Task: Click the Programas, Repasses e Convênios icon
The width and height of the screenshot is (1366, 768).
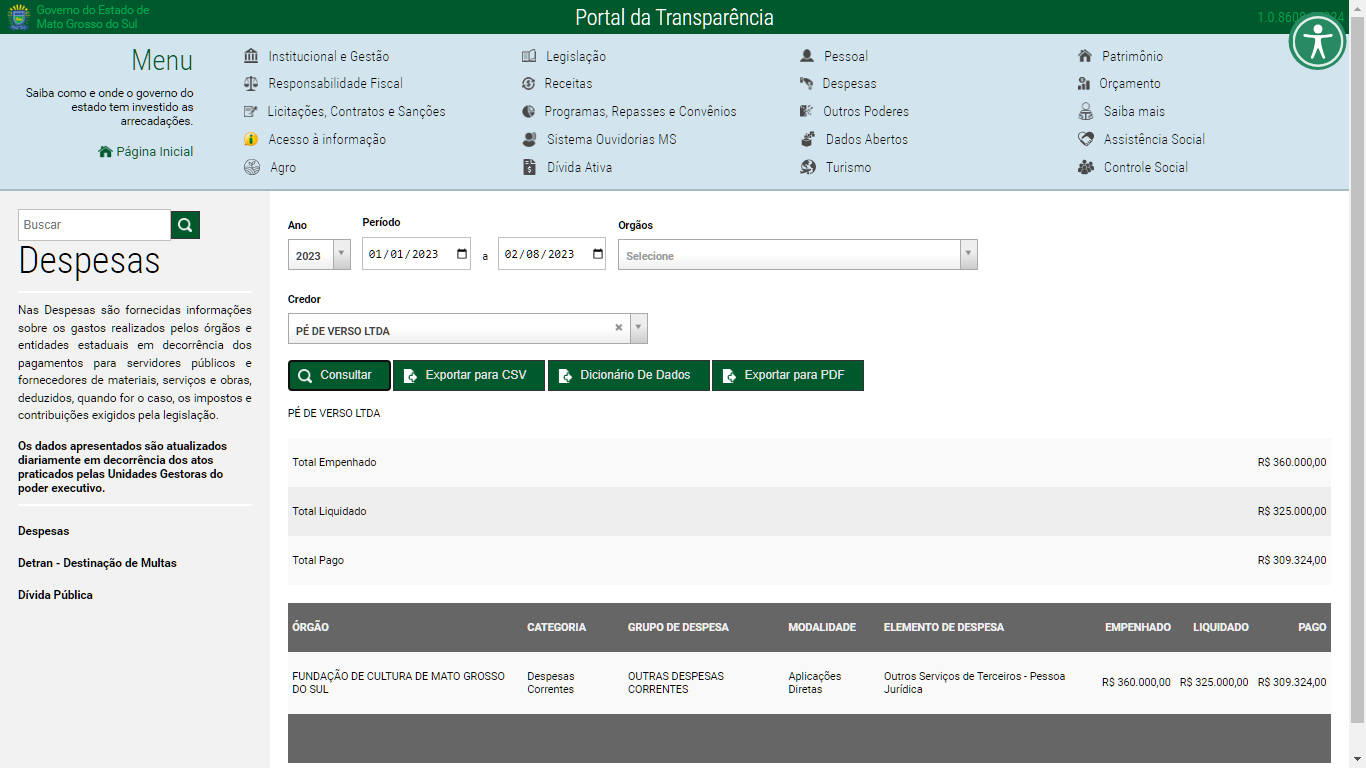Action: 530,112
